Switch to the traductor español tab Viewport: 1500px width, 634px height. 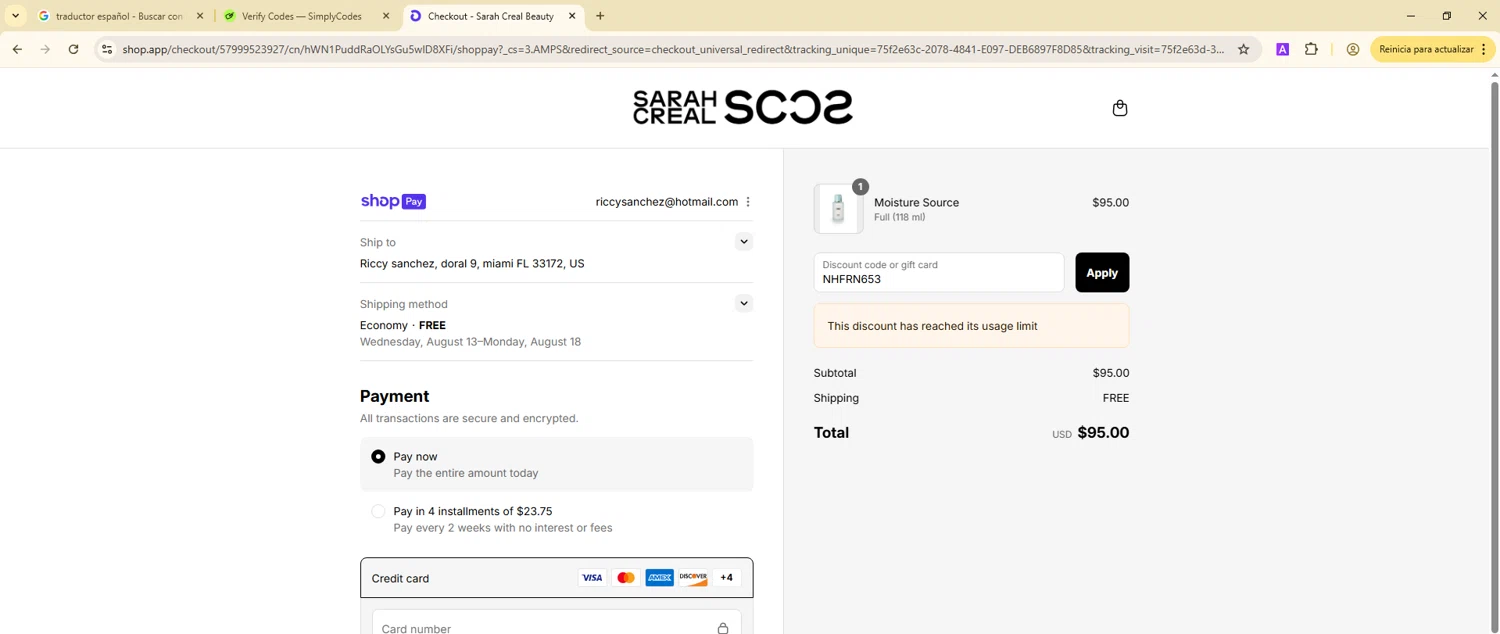click(x=121, y=16)
